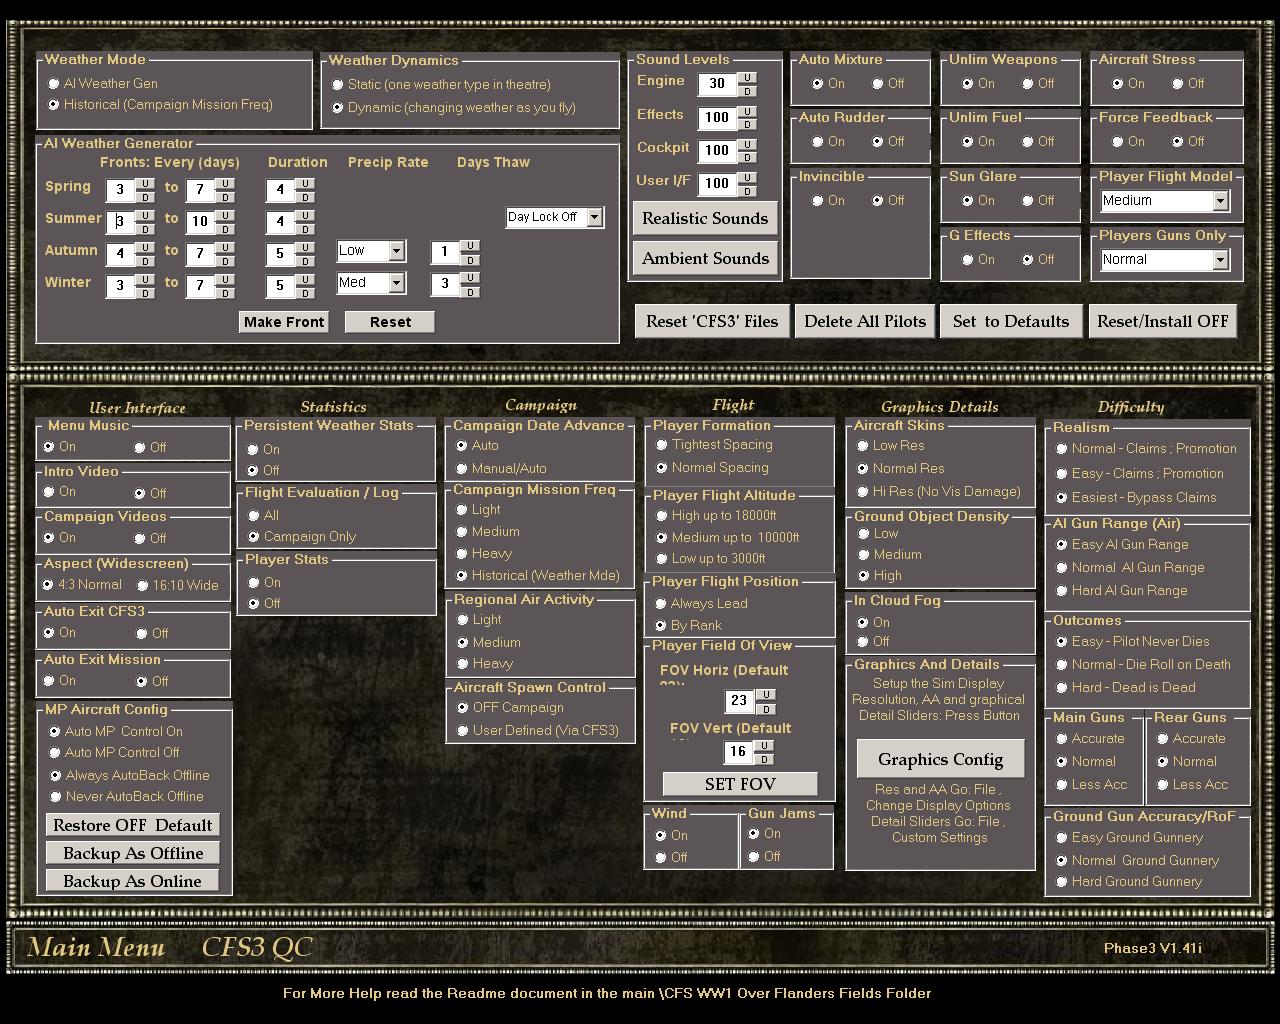This screenshot has height=1024, width=1280.
Task: Choose Manual/Auto campaign date advance
Action: click(461, 469)
